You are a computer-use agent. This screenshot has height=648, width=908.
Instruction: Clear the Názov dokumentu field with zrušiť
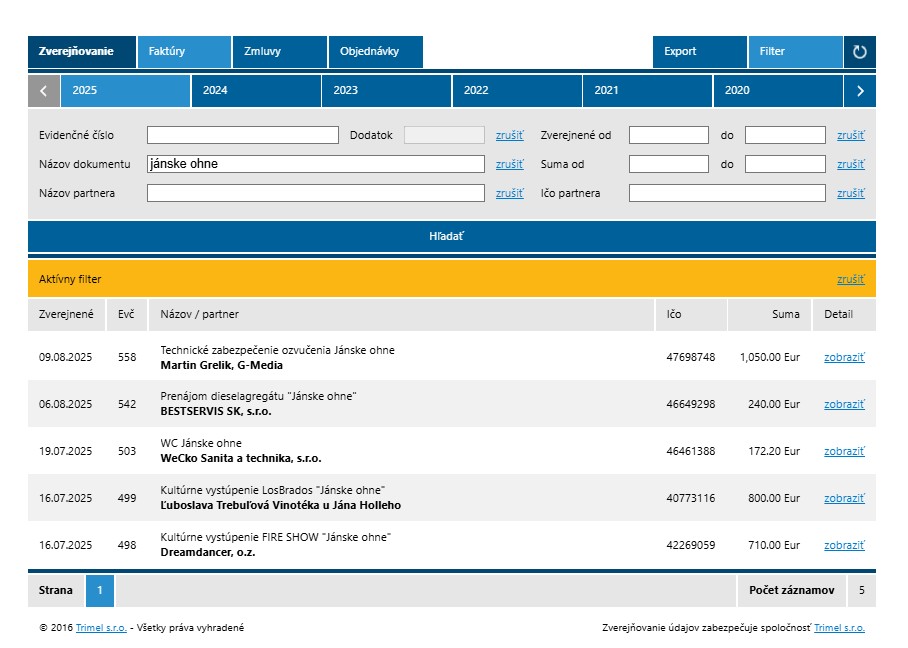(509, 164)
